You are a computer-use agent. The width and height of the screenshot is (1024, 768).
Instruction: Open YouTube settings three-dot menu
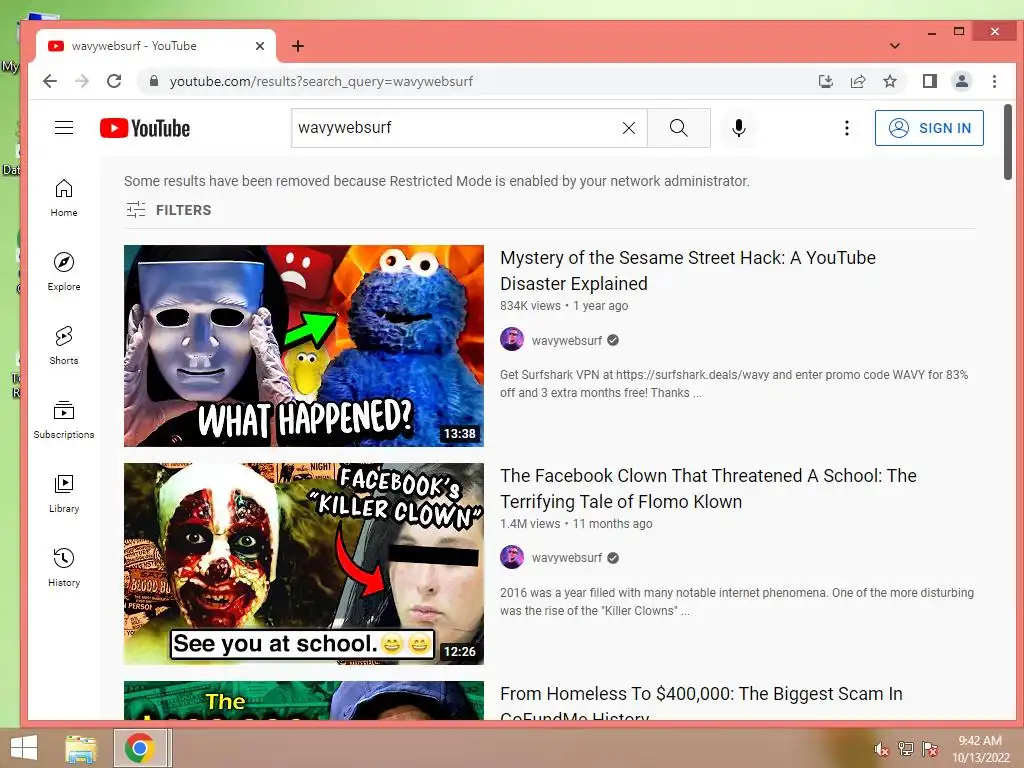tap(846, 128)
